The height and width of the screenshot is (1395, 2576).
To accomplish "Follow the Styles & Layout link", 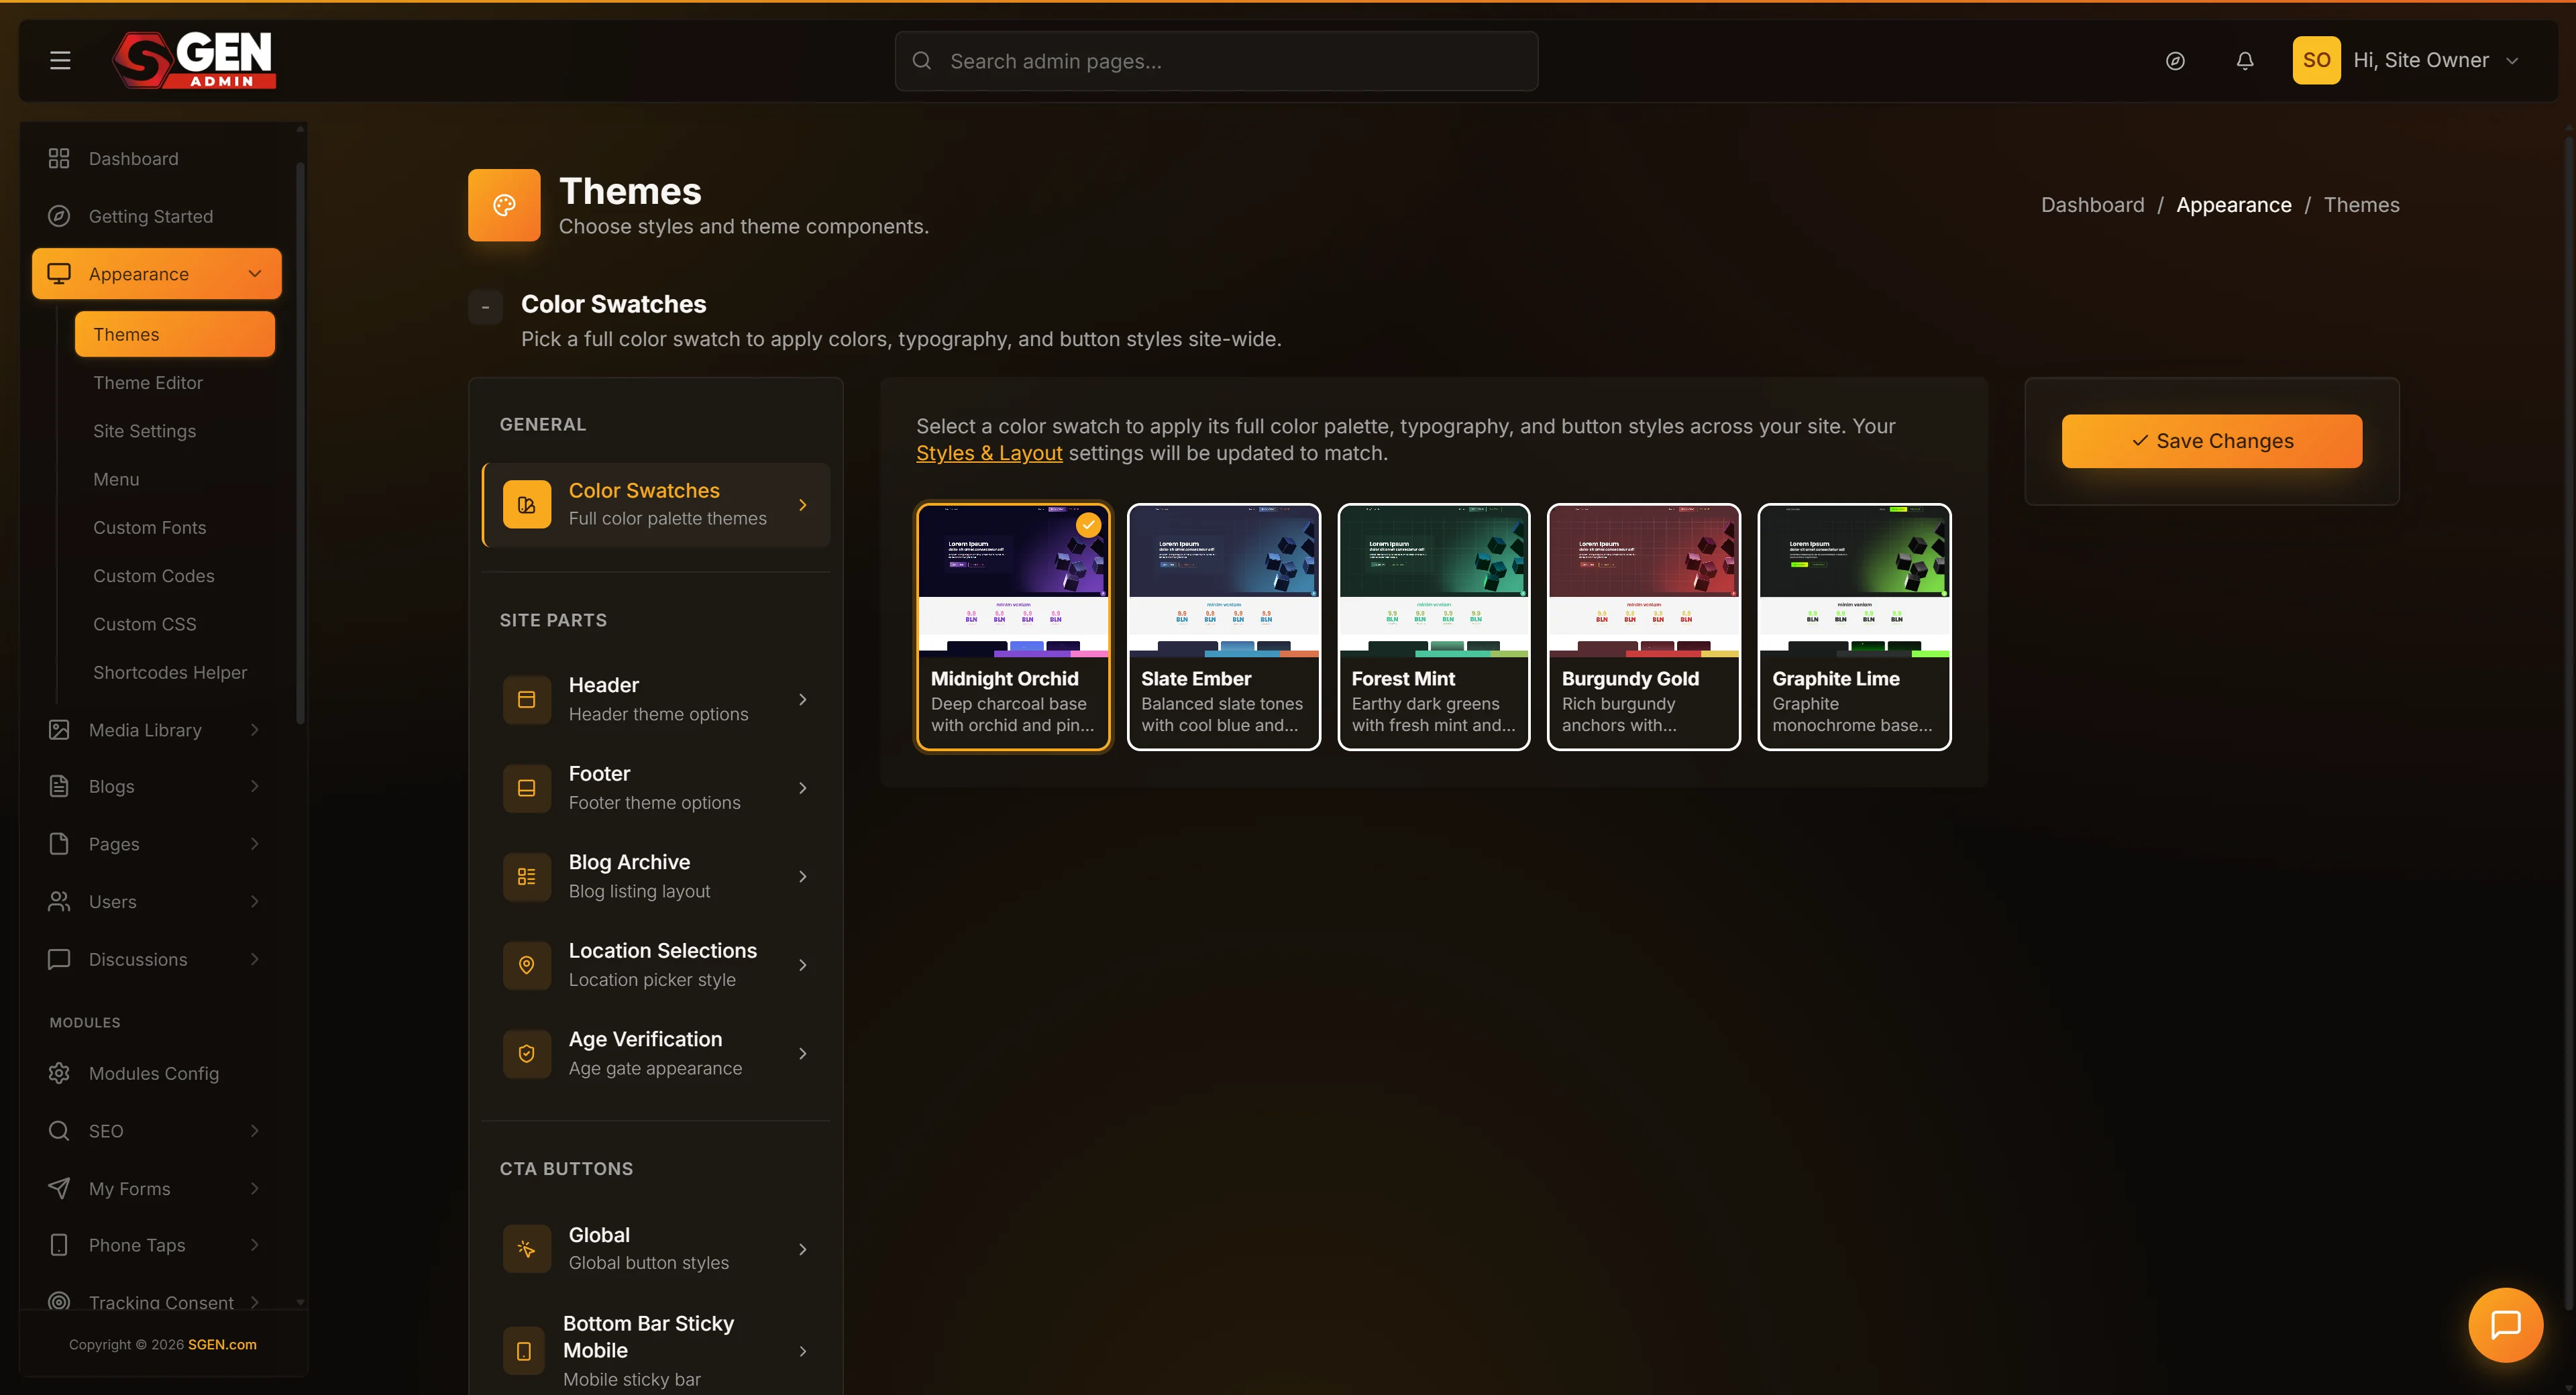I will pyautogui.click(x=989, y=453).
